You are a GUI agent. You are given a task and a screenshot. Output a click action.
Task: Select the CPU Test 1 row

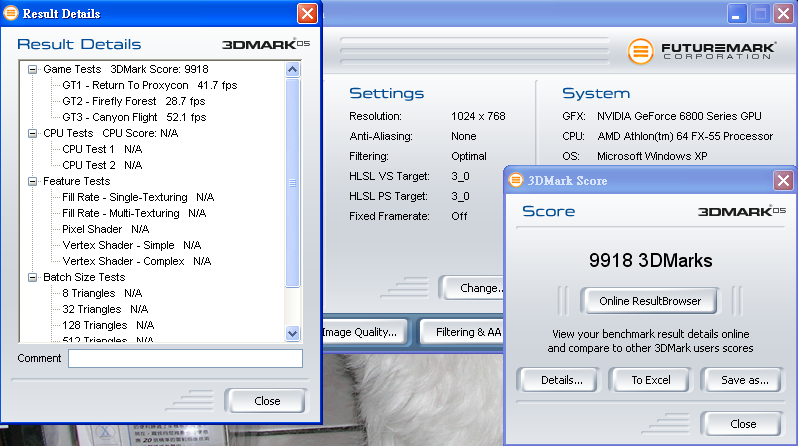[x=102, y=149]
